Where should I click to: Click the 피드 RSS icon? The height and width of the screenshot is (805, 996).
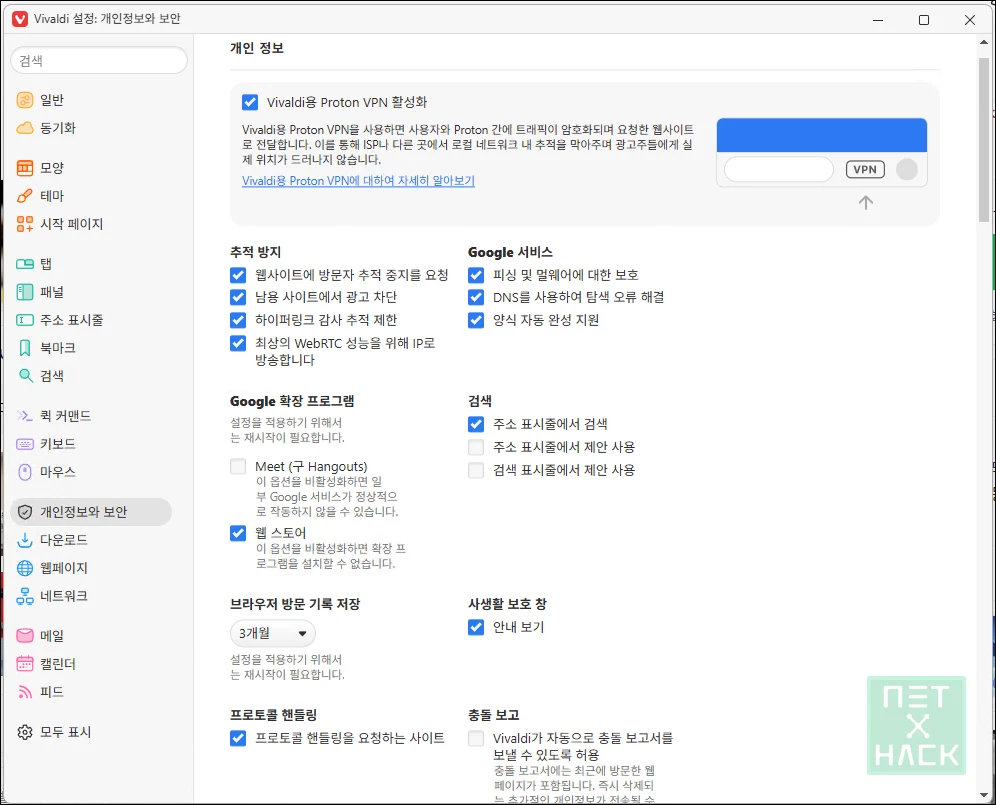coord(25,691)
